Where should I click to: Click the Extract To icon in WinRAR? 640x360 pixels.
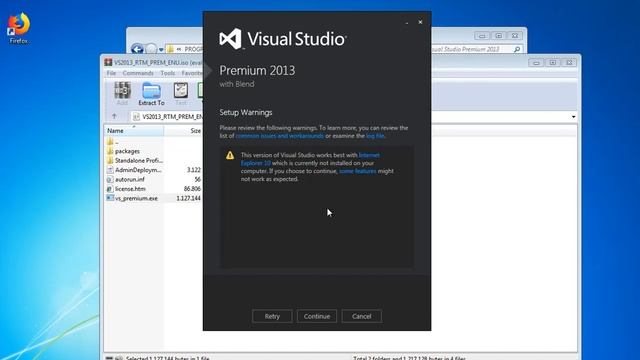[x=151, y=93]
